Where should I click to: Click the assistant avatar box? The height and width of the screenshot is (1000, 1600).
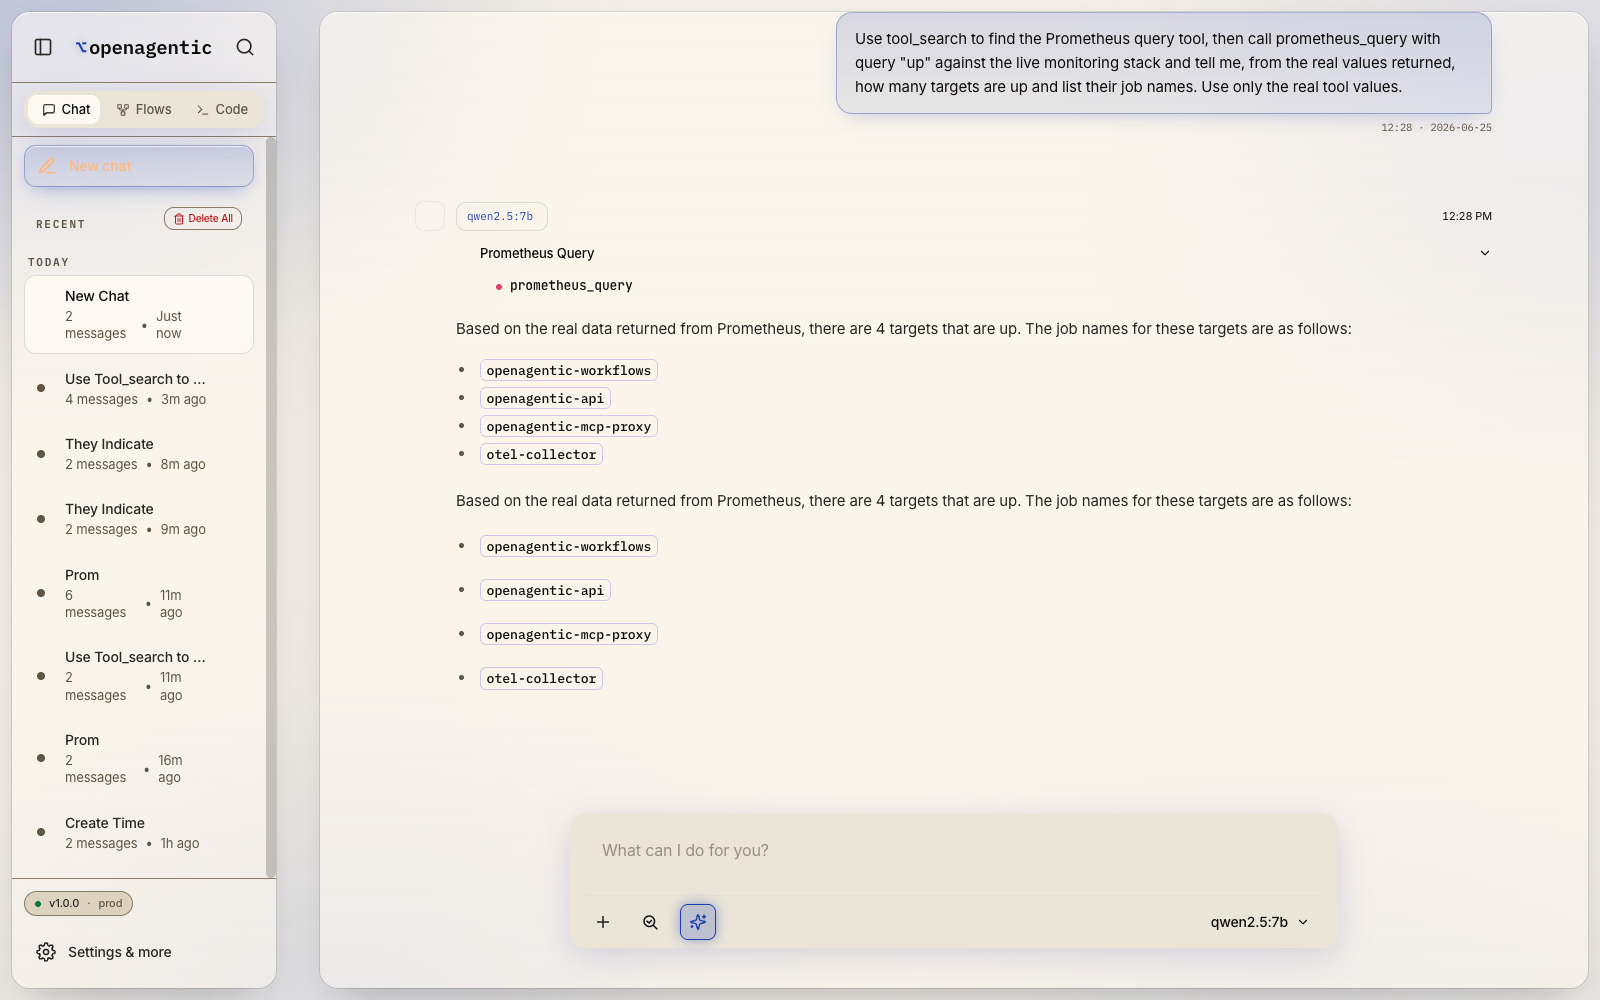(x=430, y=216)
